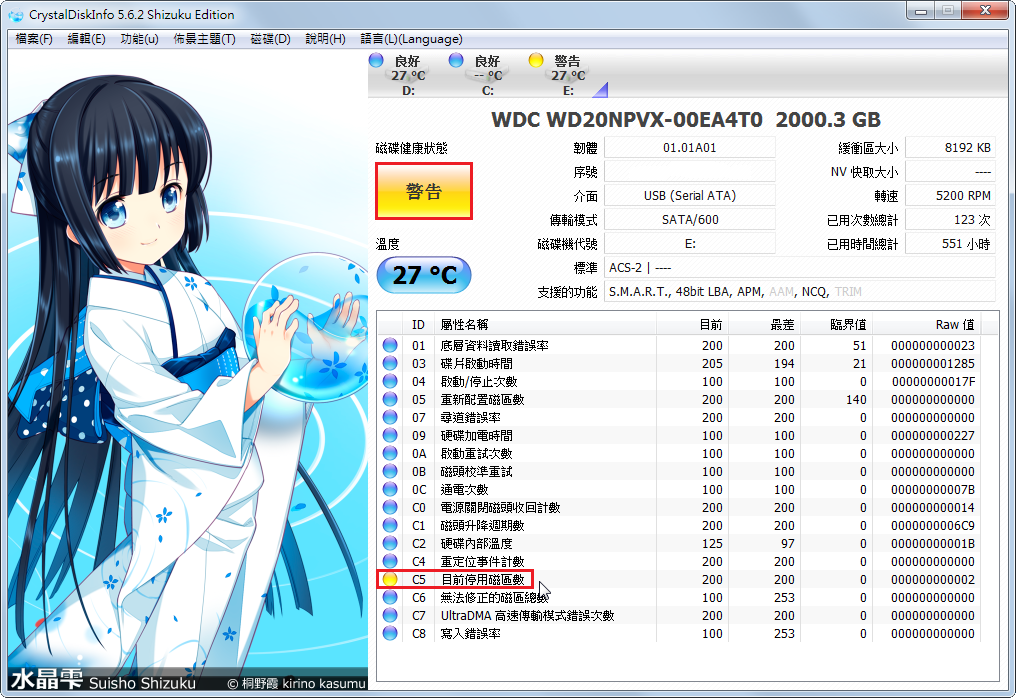Image resolution: width=1016 pixels, height=698 pixels.
Task: Open the 佈景主題(T) menu
Action: [204, 39]
